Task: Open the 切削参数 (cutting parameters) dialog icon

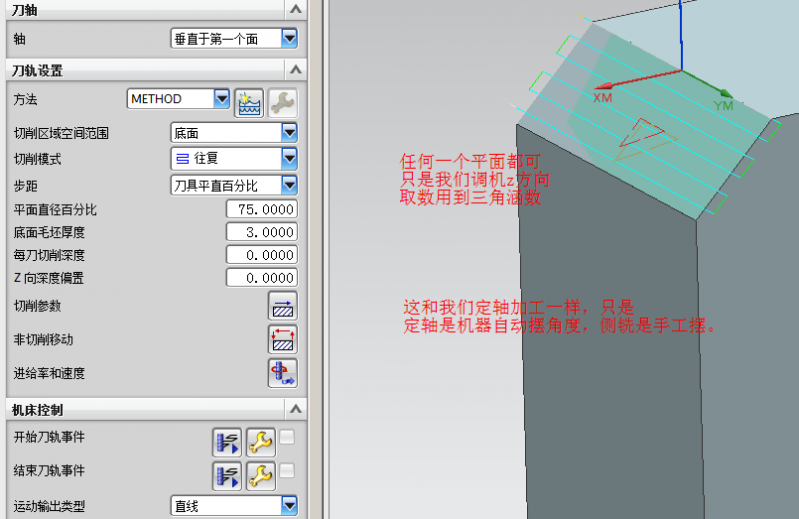Action: (x=283, y=306)
